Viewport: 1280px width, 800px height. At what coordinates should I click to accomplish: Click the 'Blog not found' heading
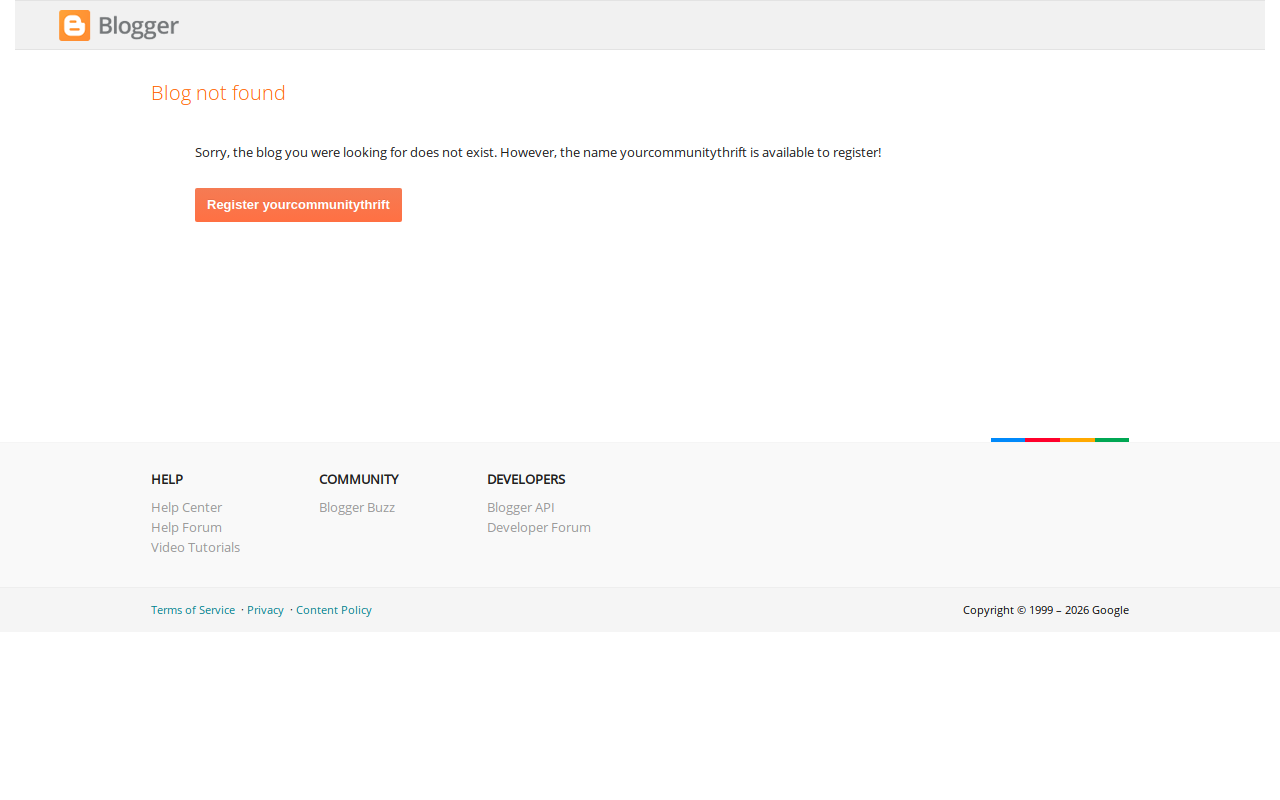[218, 93]
